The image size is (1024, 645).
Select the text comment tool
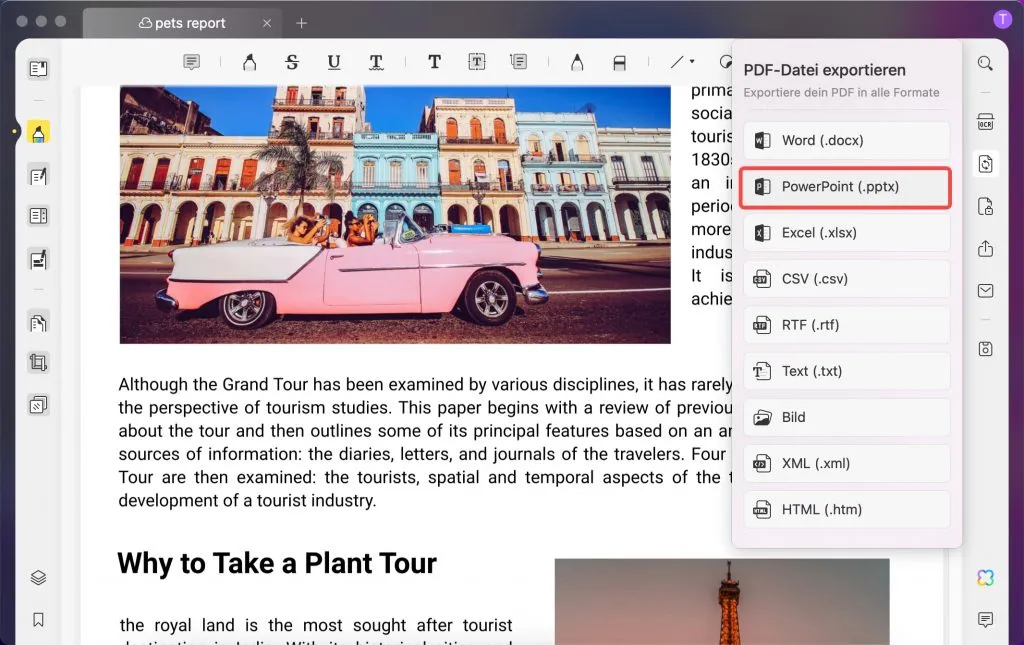435,62
